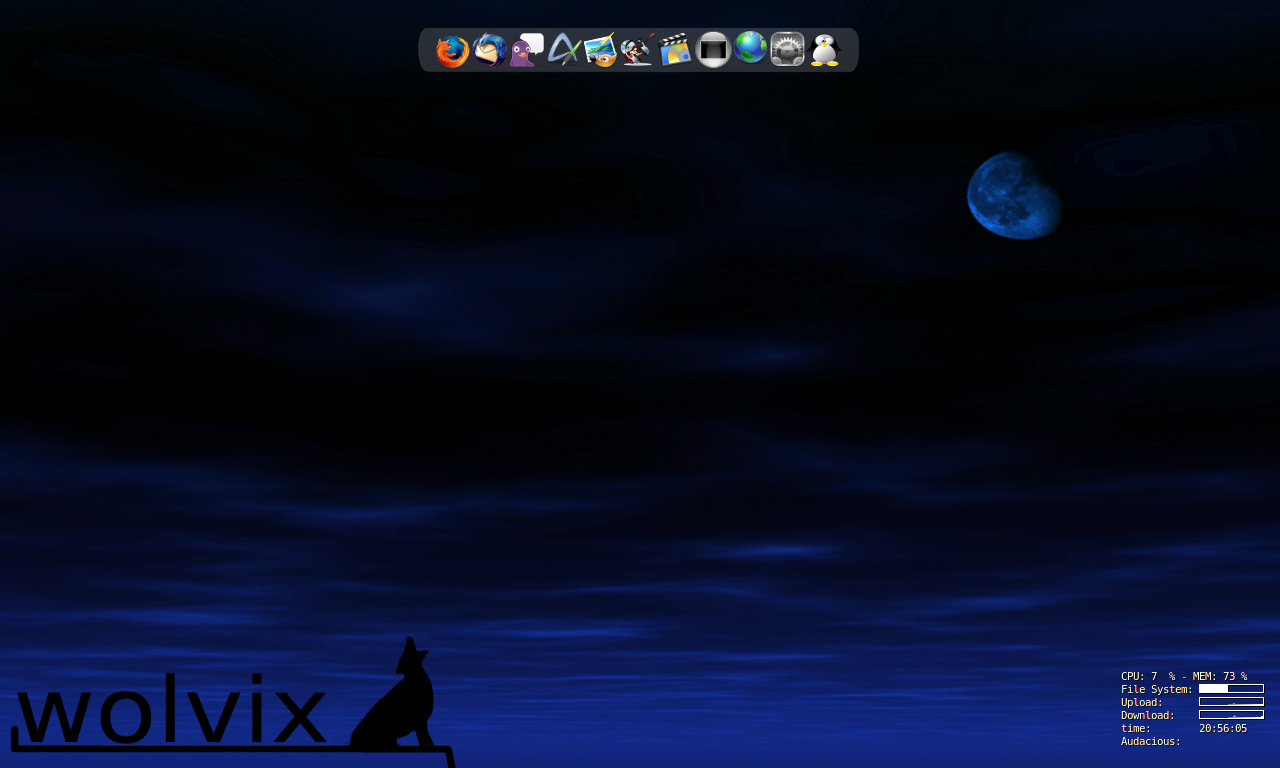The height and width of the screenshot is (768, 1280).
Task: Click the Tux penguin icon
Action: pos(825,50)
